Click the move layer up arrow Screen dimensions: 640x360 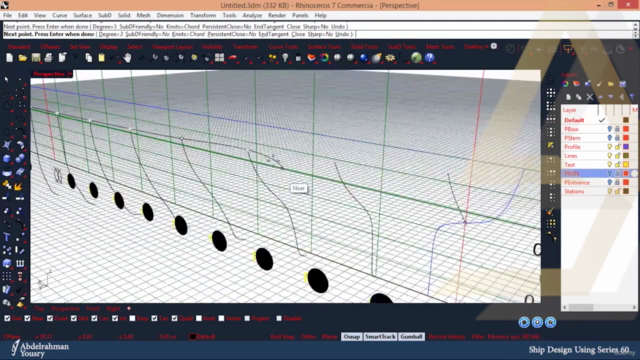[x=600, y=97]
